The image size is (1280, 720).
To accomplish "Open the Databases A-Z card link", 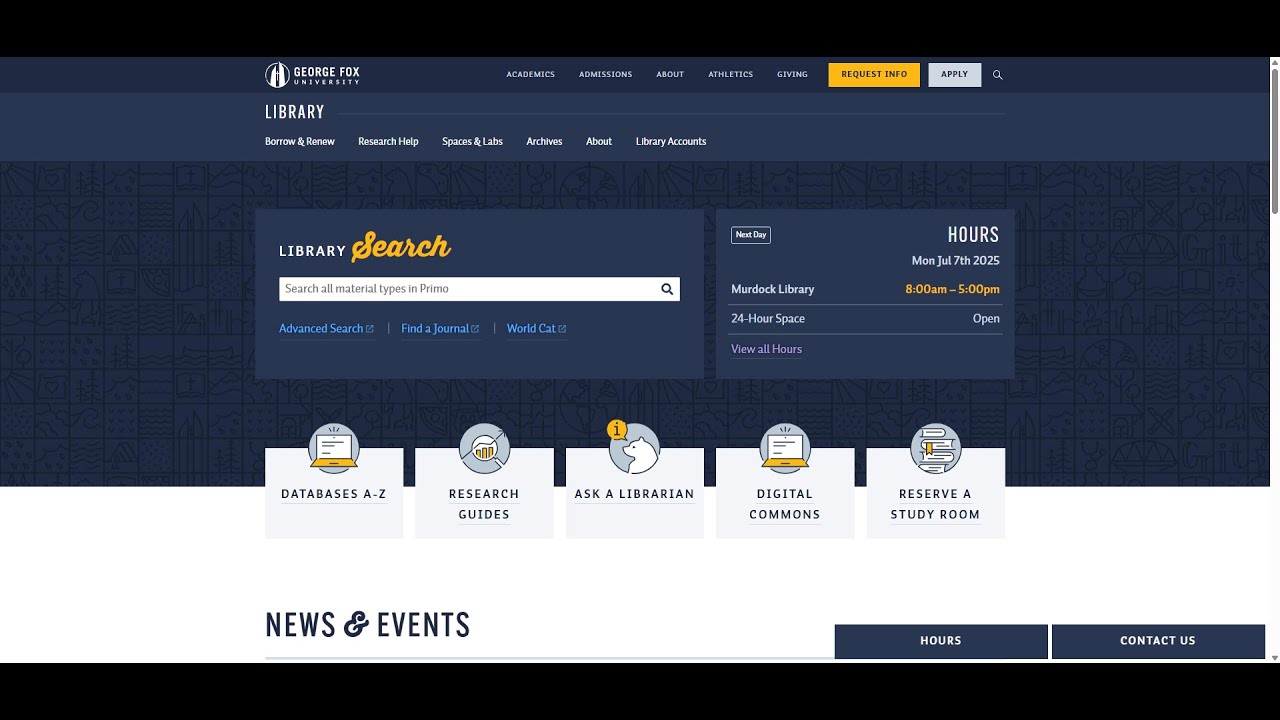I will (x=334, y=494).
